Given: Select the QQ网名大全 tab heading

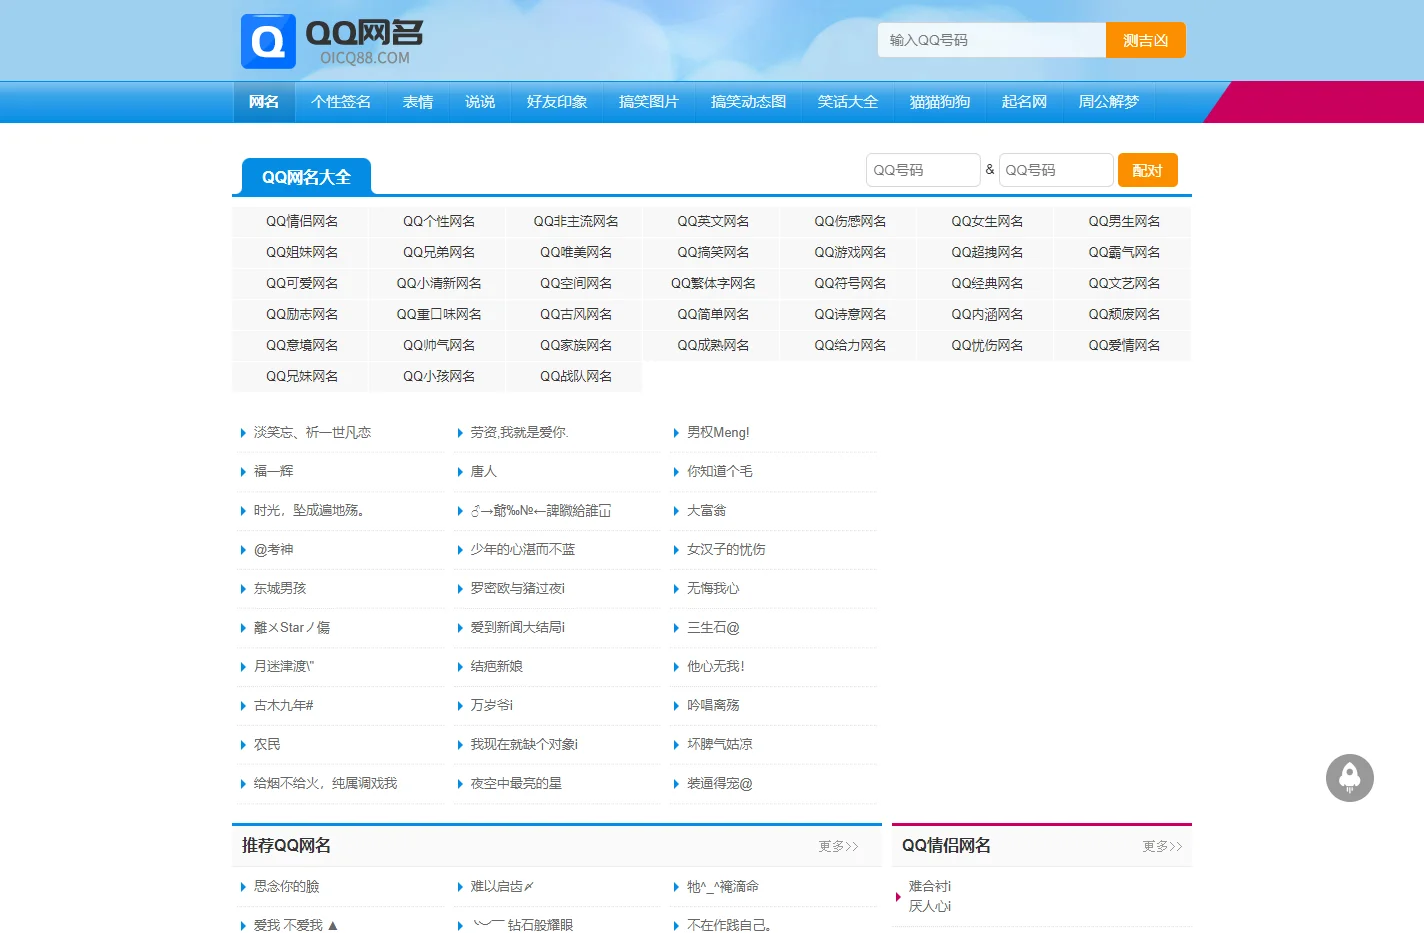Looking at the screenshot, I should click(306, 177).
